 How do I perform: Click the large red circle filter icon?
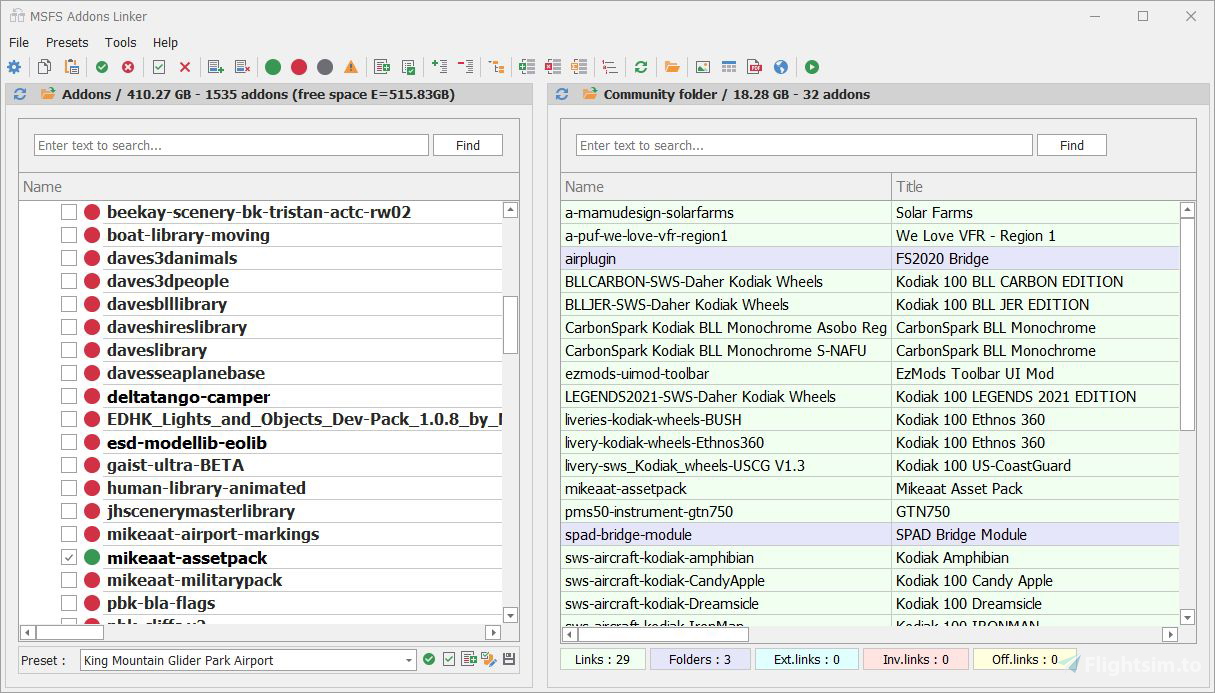[299, 67]
